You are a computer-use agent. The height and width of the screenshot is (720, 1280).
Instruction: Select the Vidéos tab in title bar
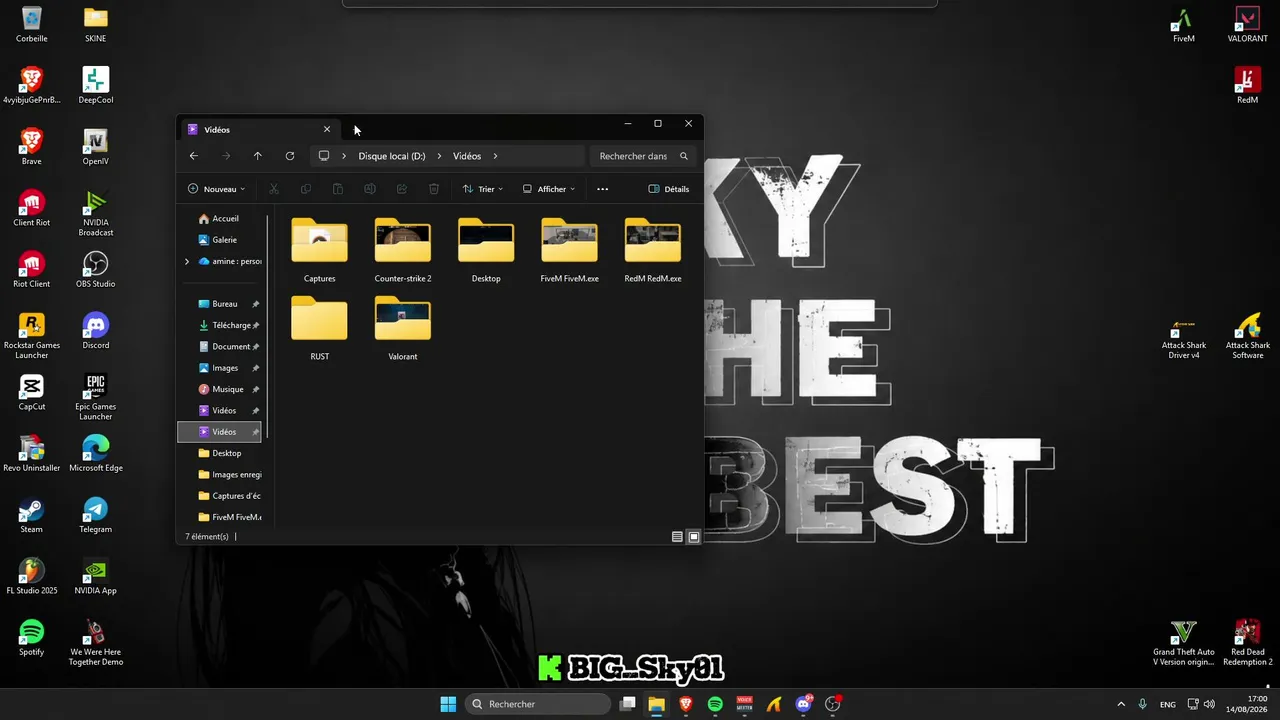(258, 129)
